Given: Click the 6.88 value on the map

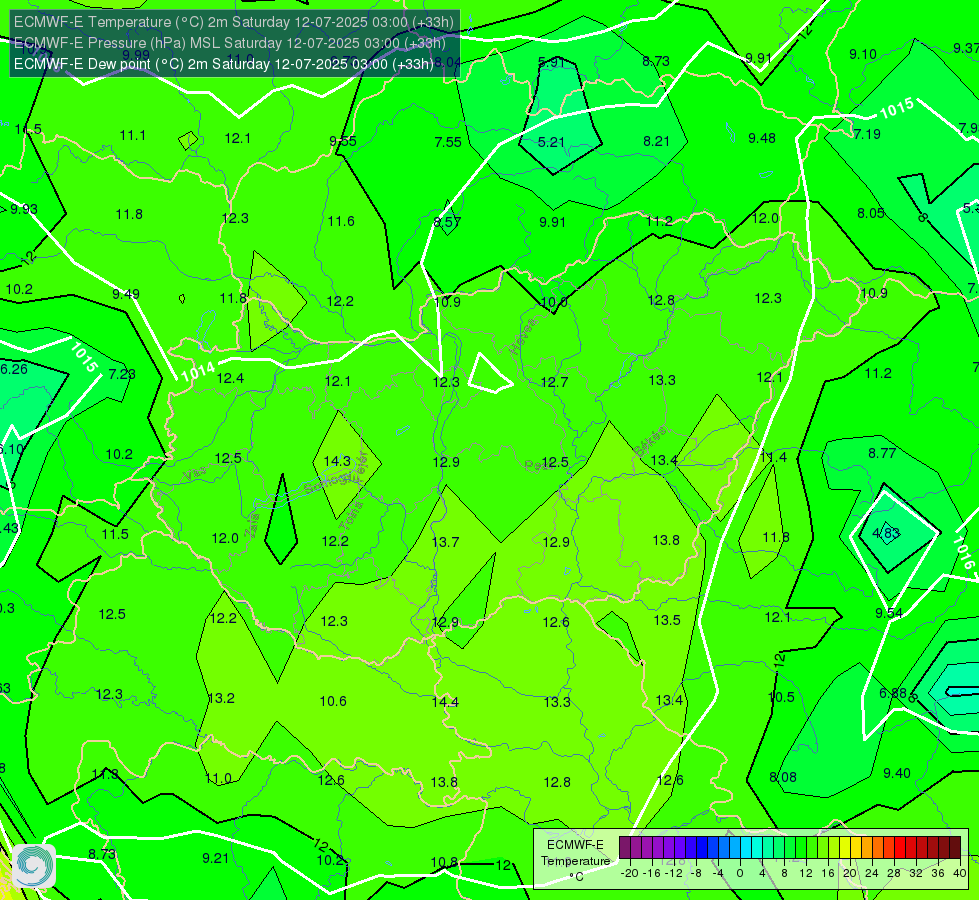Looking at the screenshot, I should [892, 693].
